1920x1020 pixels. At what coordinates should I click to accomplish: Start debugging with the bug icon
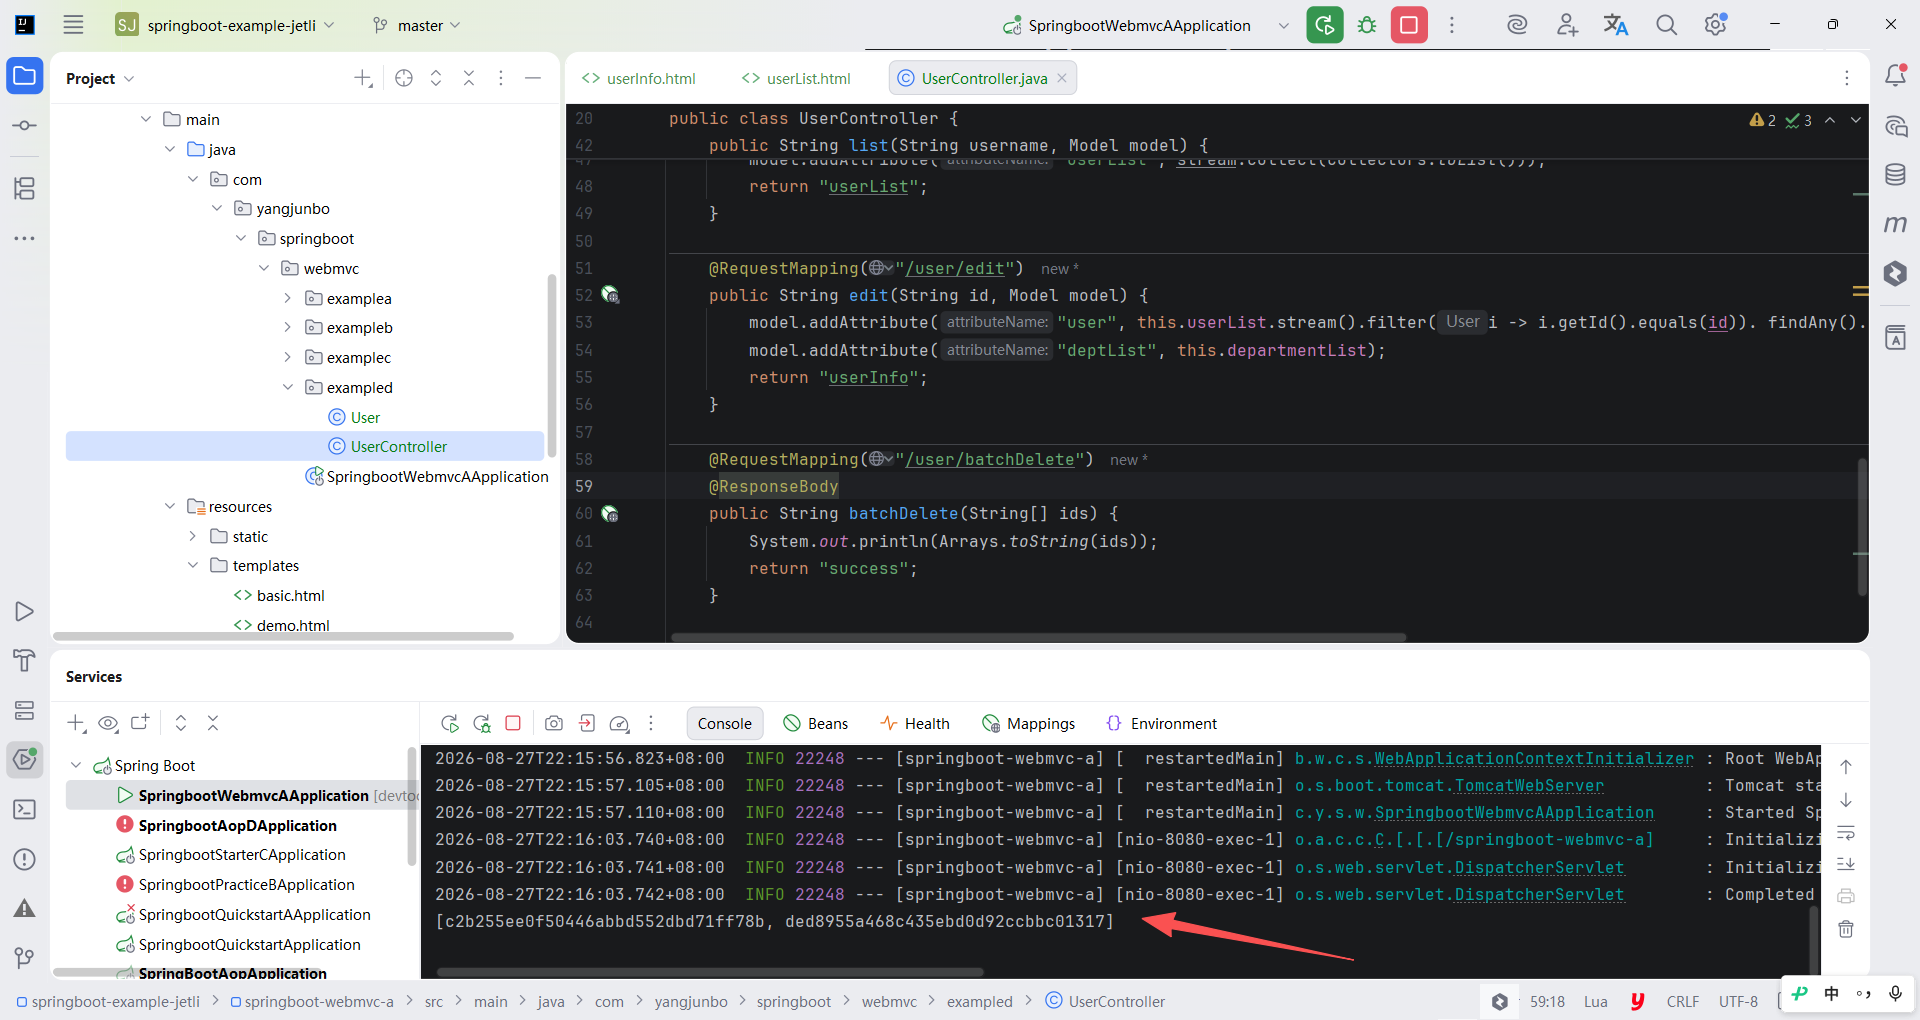[x=1367, y=25]
